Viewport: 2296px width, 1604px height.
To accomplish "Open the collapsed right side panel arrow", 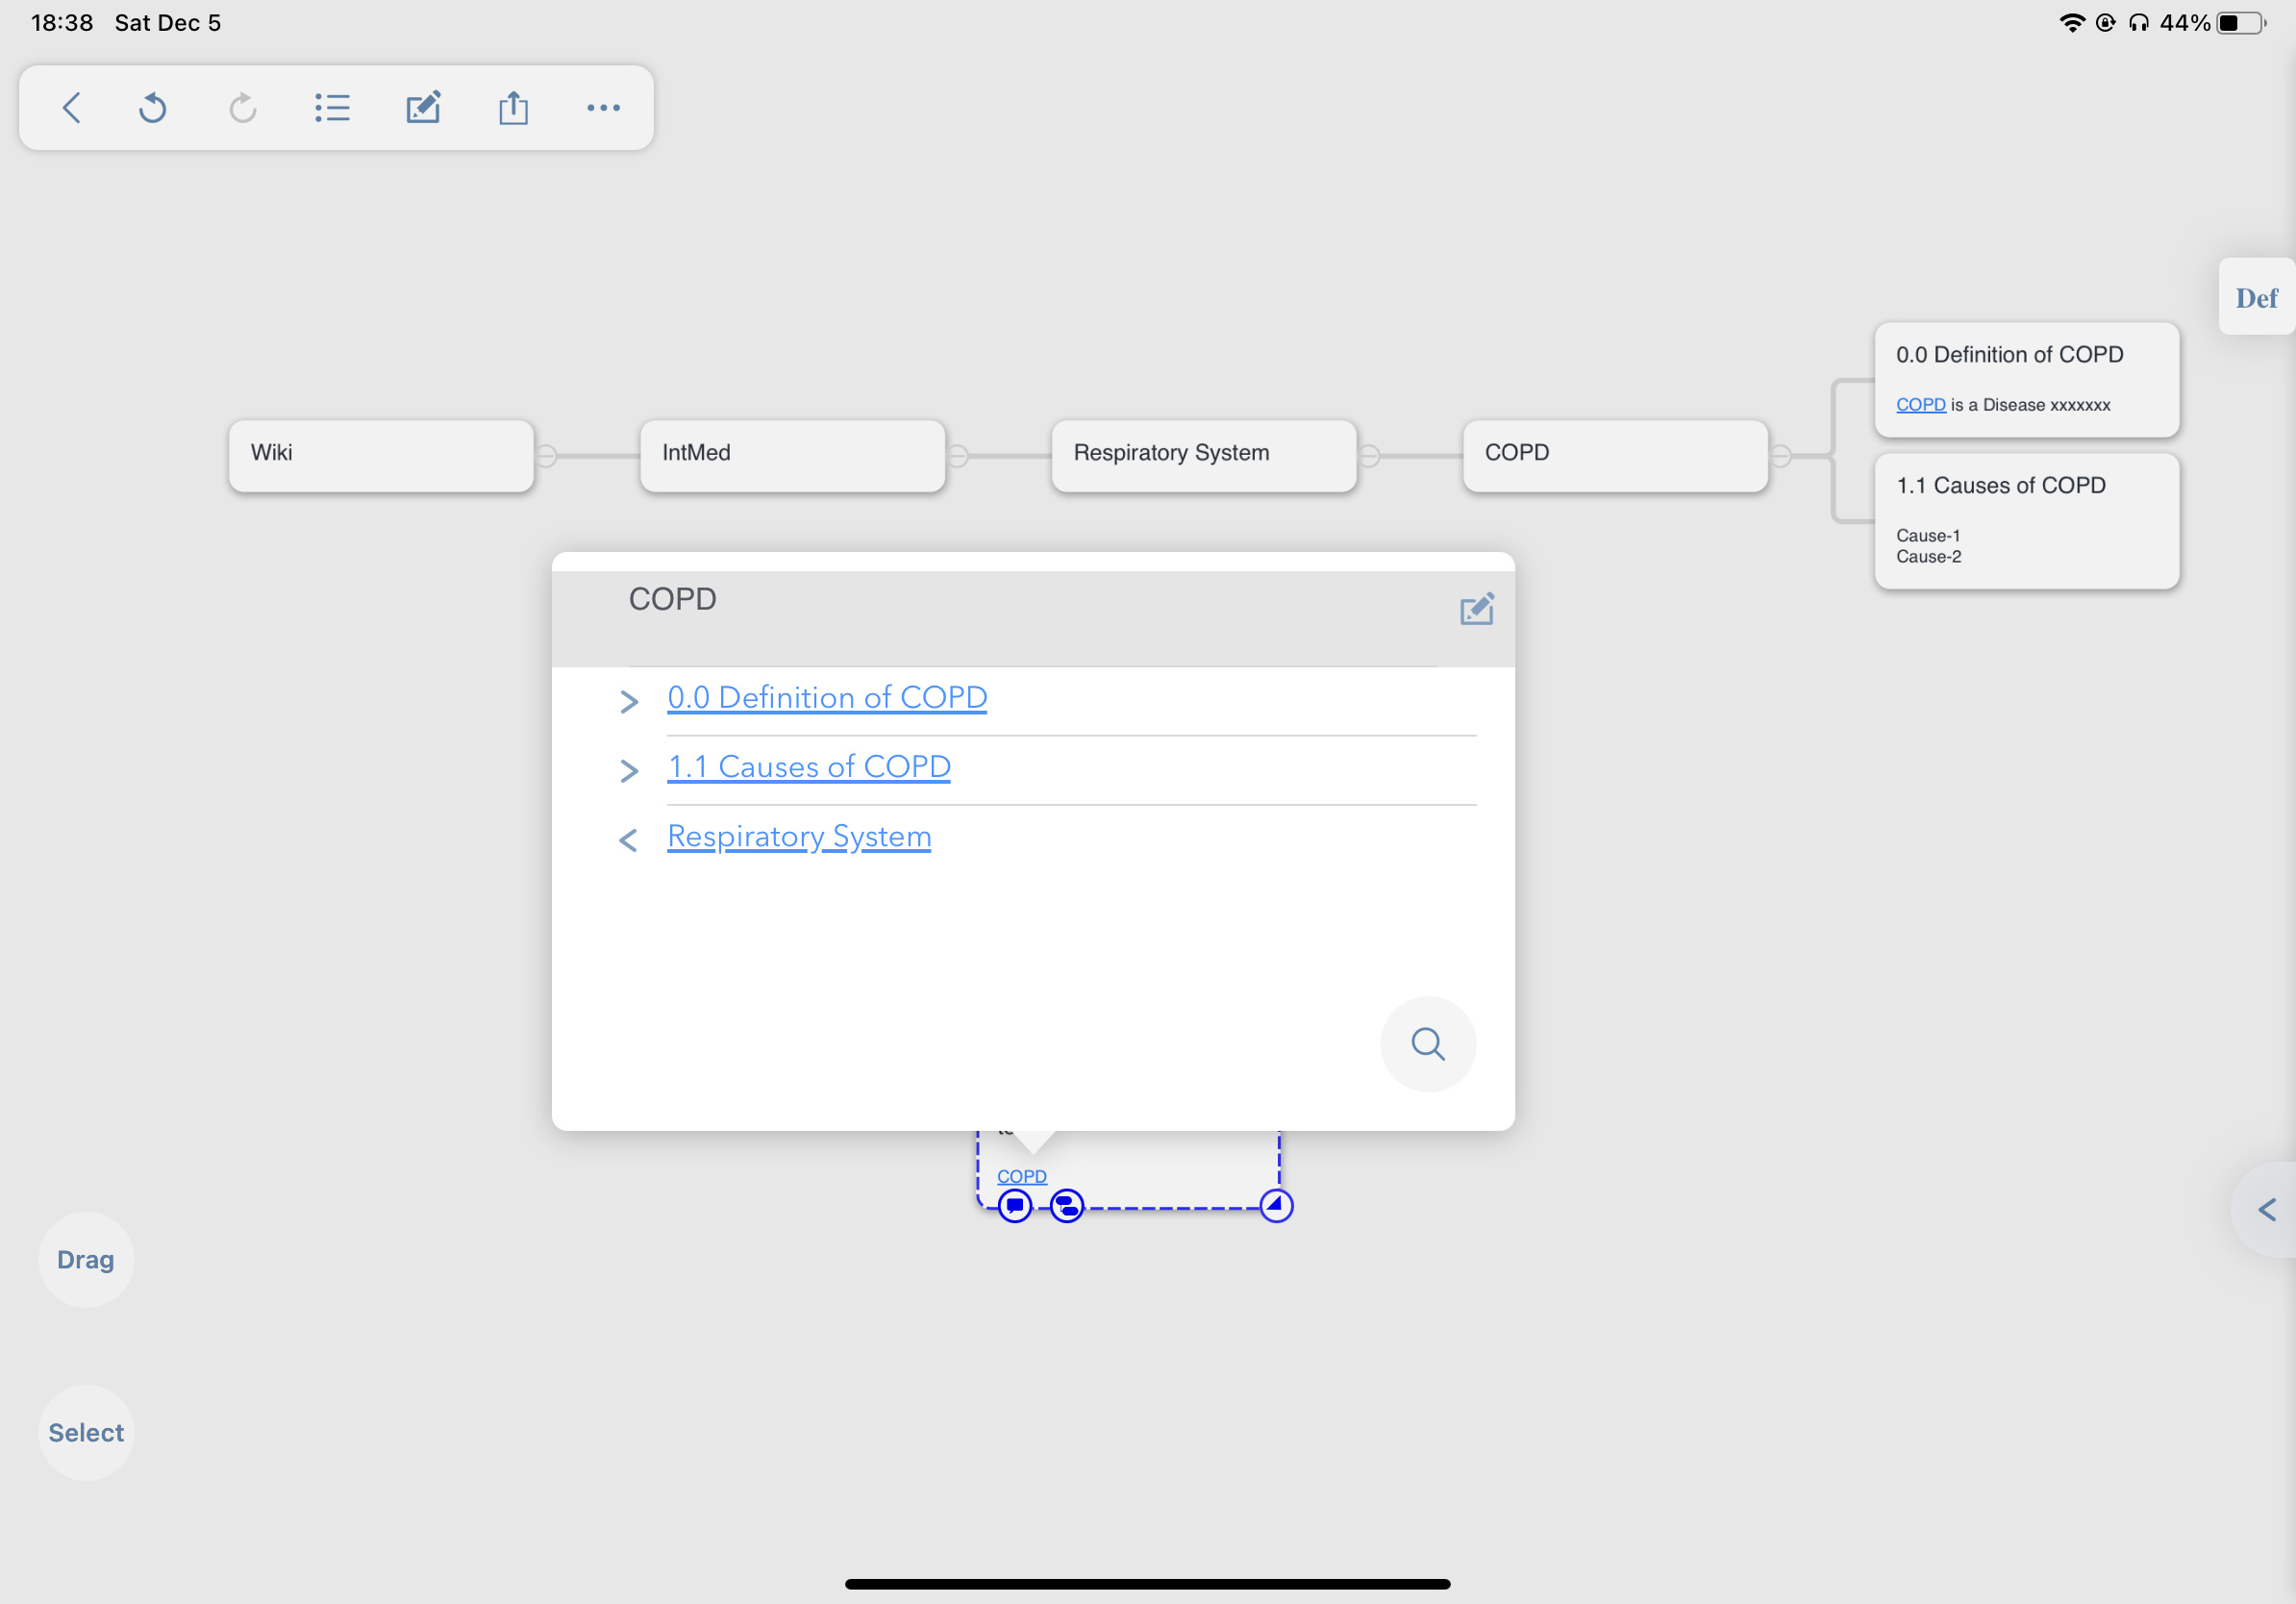I will pyautogui.click(x=2266, y=1210).
